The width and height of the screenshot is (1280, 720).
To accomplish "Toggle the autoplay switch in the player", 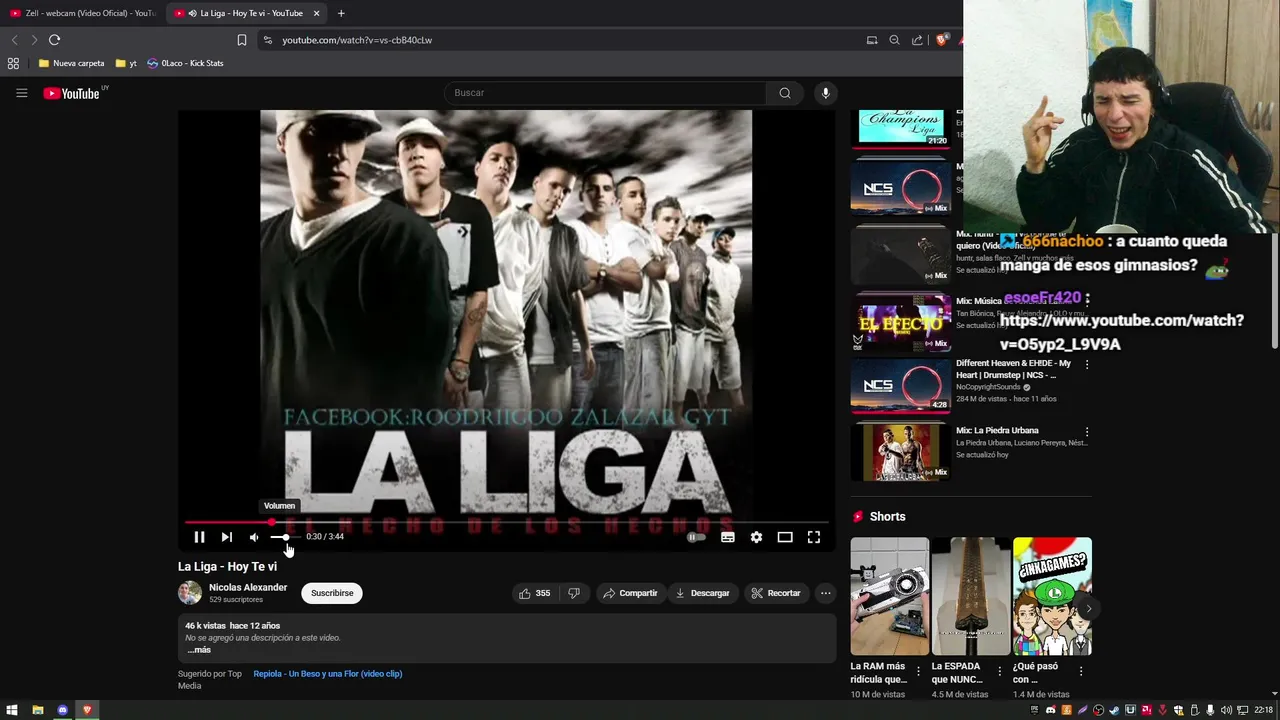I will (x=696, y=537).
